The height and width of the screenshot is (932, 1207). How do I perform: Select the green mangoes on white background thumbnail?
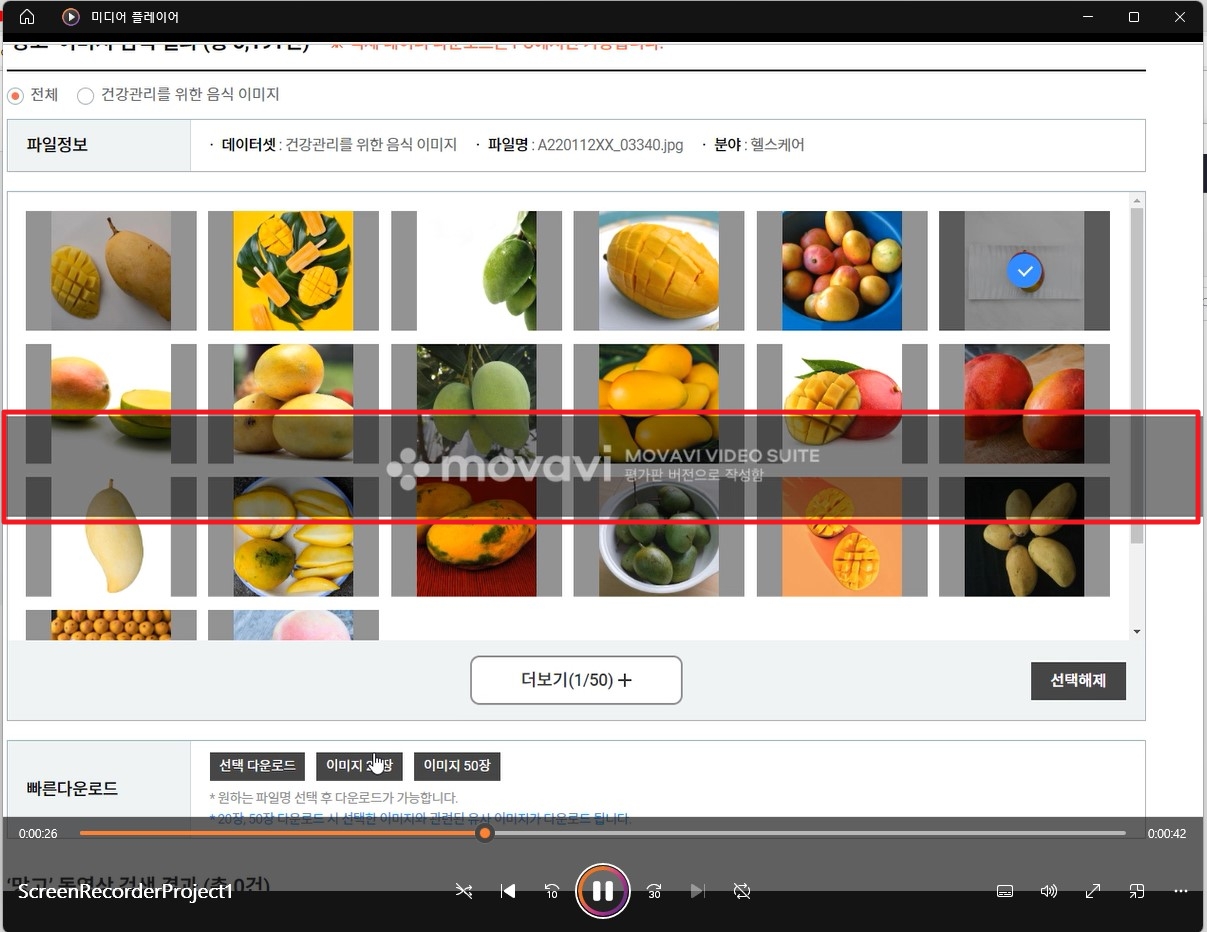(x=476, y=271)
